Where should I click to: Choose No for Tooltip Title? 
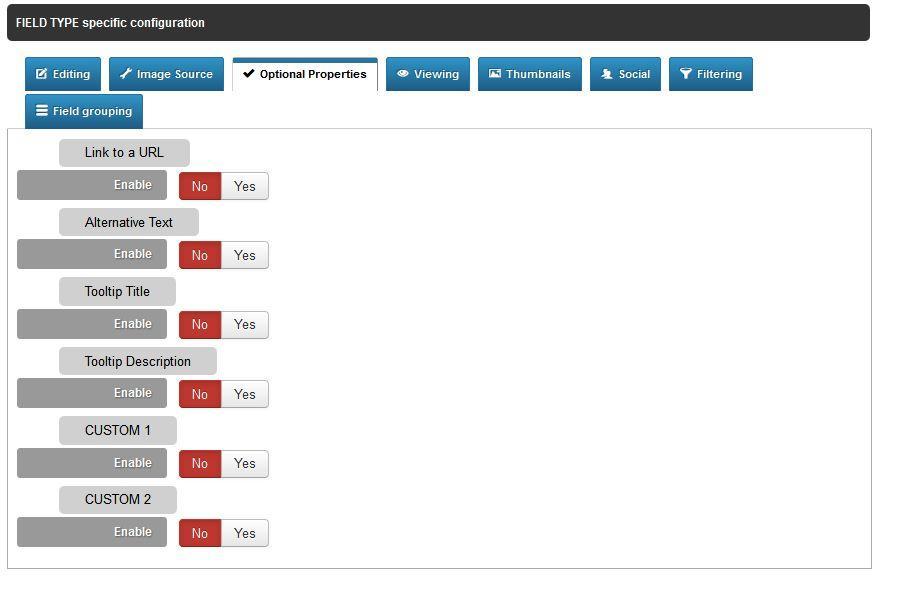200,325
